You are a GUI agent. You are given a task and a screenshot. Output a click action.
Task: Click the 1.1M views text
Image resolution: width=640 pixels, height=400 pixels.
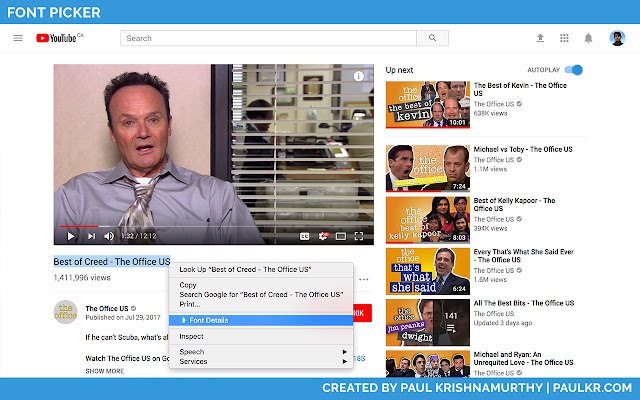[x=490, y=169]
